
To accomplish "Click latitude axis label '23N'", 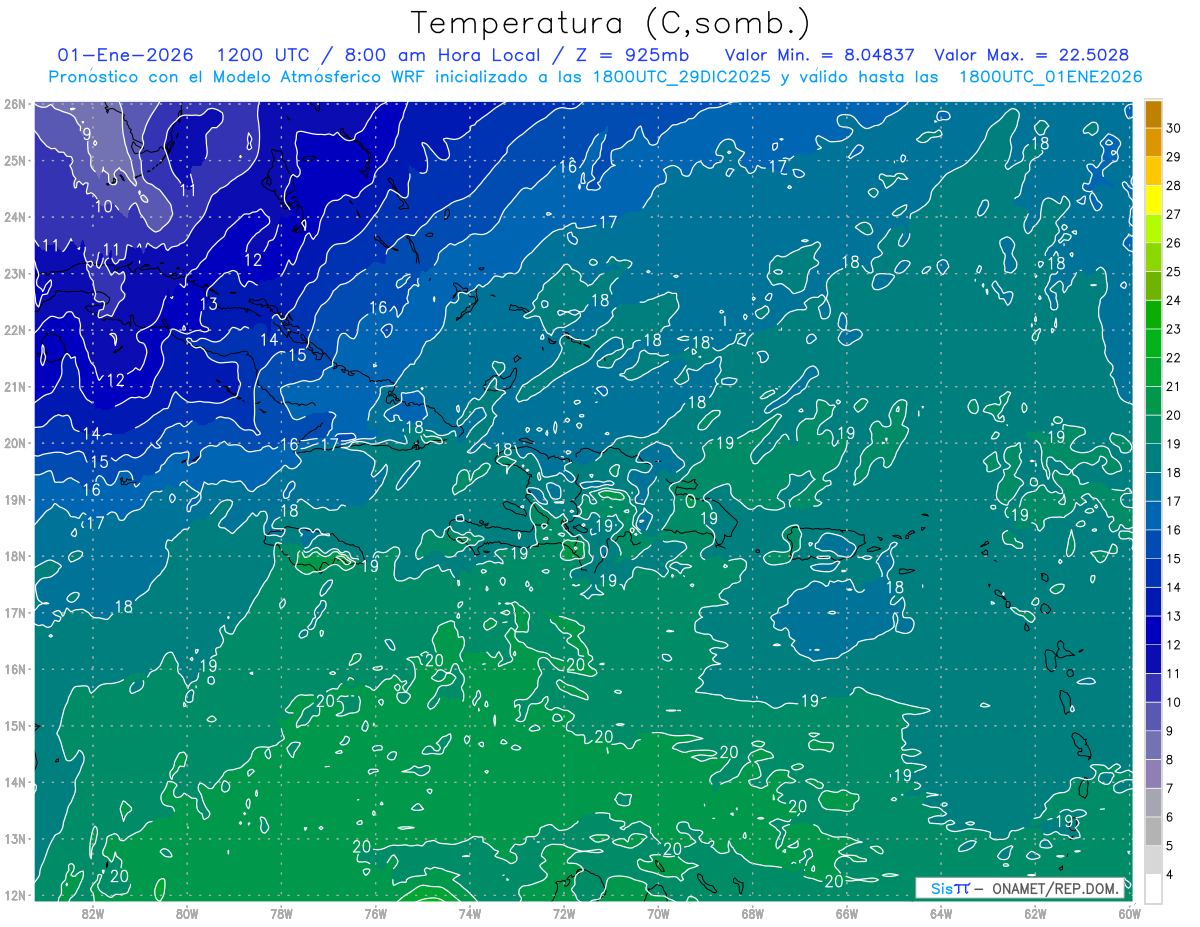I will pos(14,273).
